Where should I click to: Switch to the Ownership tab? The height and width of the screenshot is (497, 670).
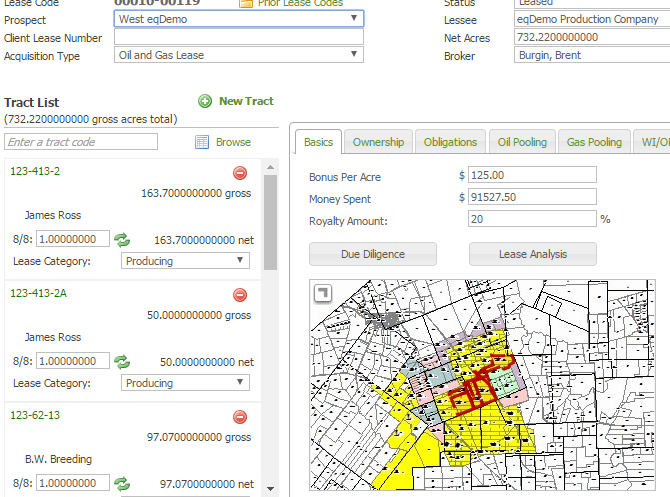coord(378,142)
